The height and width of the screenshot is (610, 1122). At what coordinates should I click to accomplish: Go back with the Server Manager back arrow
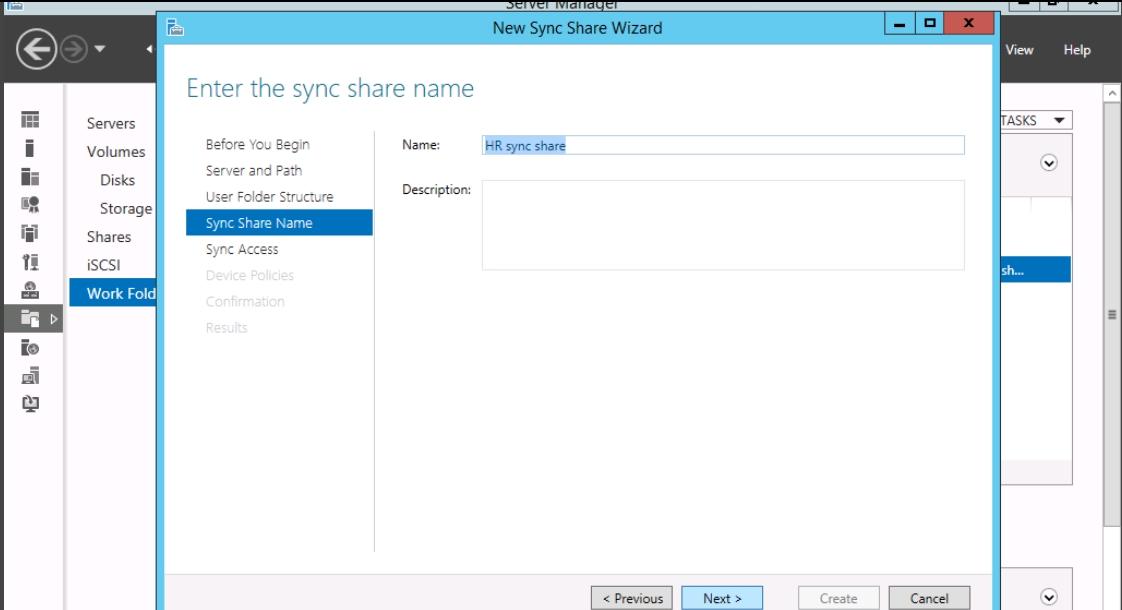click(36, 49)
